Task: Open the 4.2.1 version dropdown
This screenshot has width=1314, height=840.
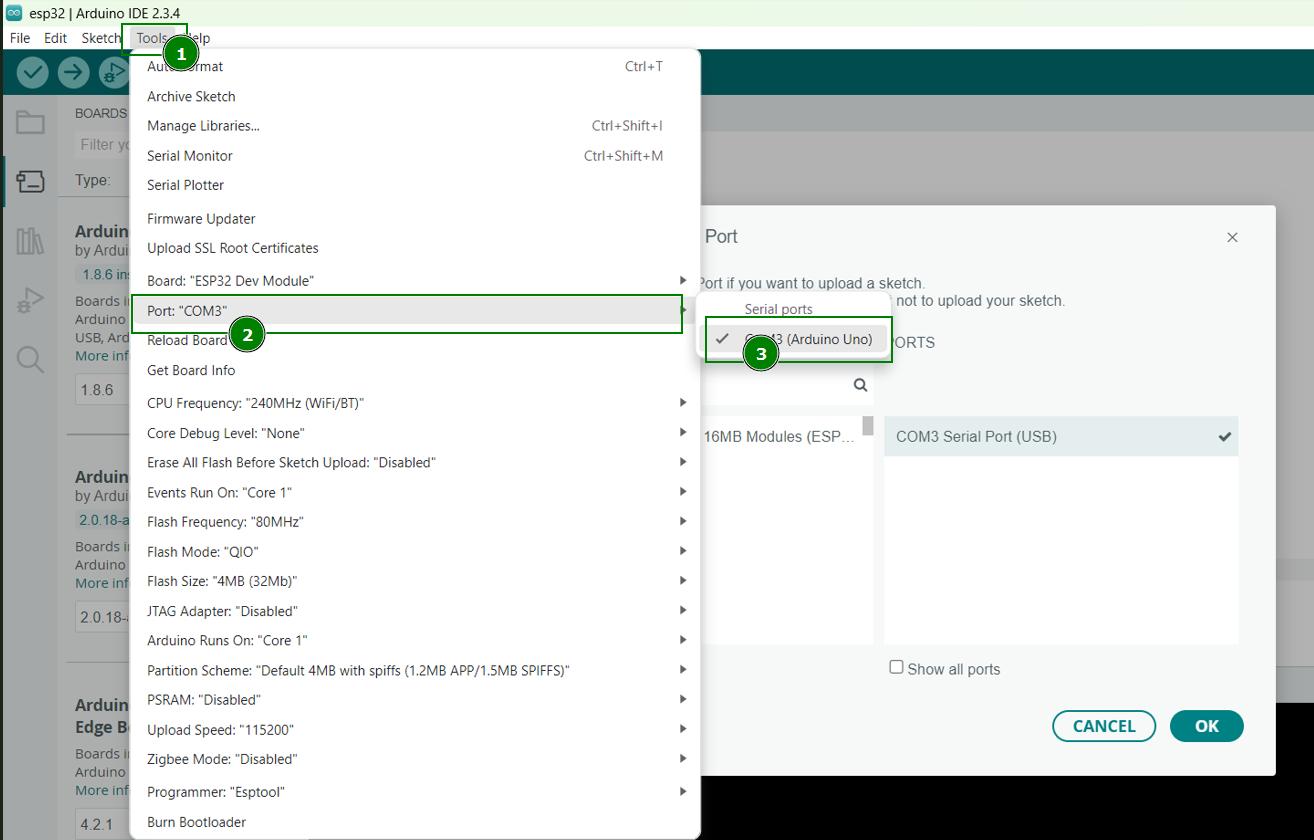Action: point(102,825)
